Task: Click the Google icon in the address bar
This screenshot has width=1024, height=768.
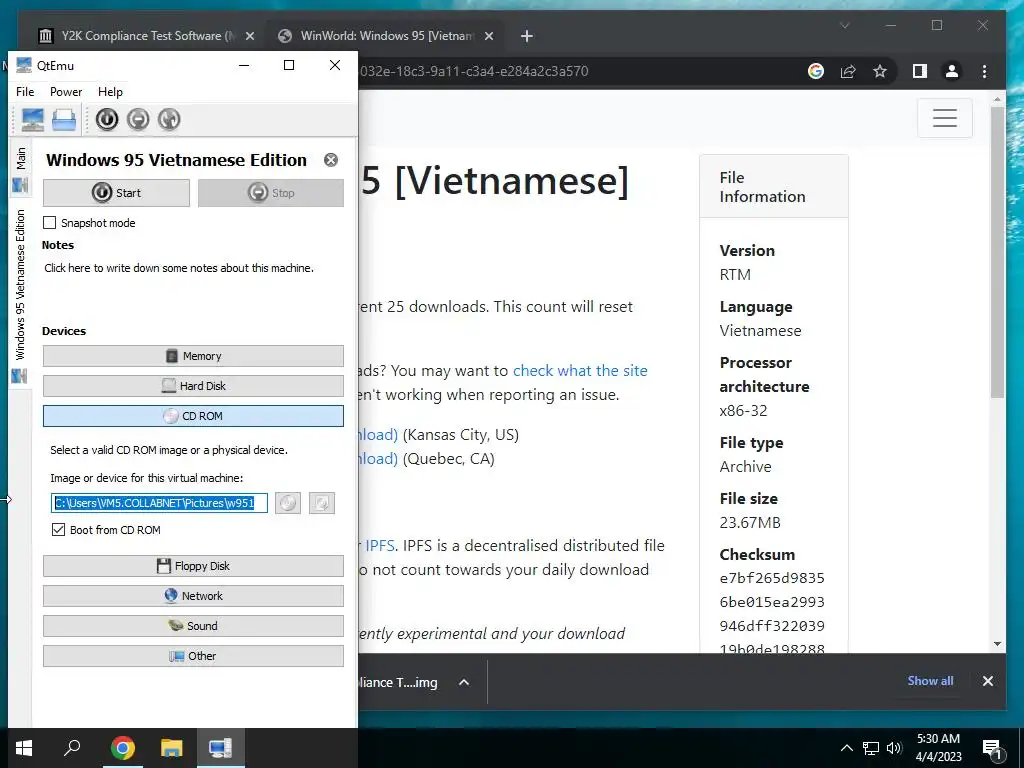Action: point(816,71)
